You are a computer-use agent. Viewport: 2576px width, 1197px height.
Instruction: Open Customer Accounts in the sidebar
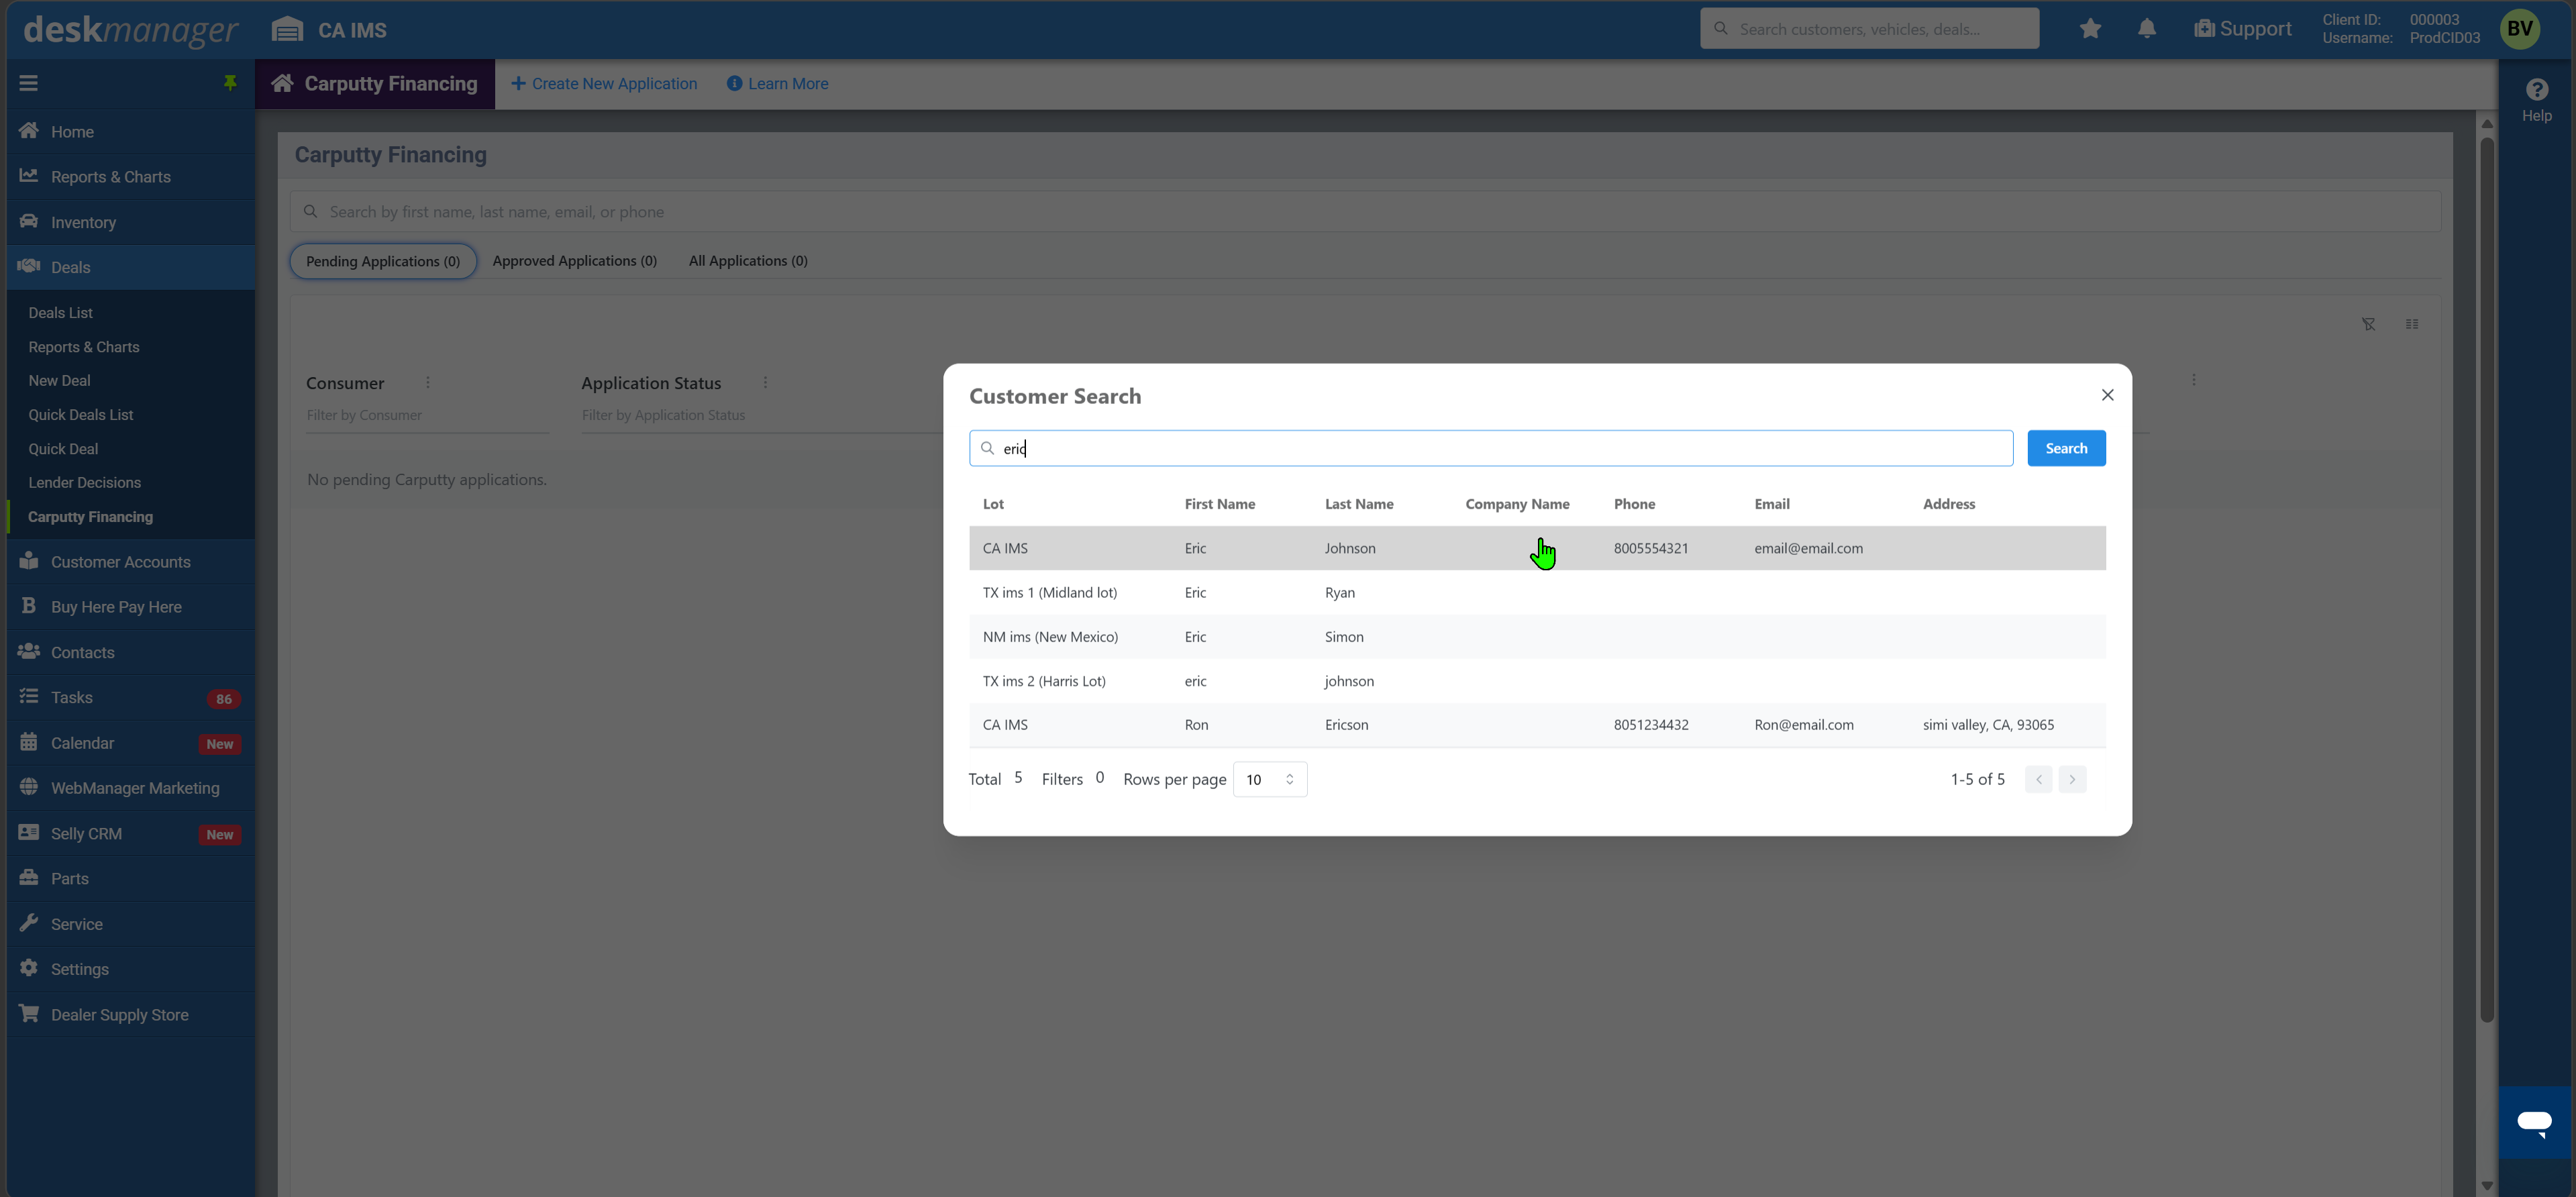coord(120,562)
